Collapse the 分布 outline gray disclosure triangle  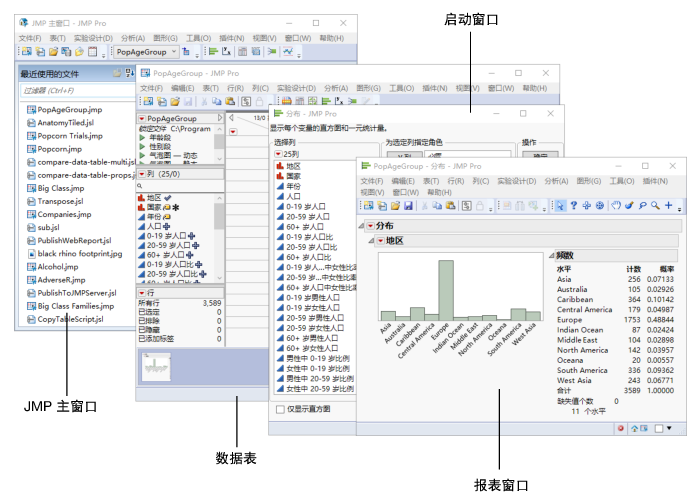[362, 226]
